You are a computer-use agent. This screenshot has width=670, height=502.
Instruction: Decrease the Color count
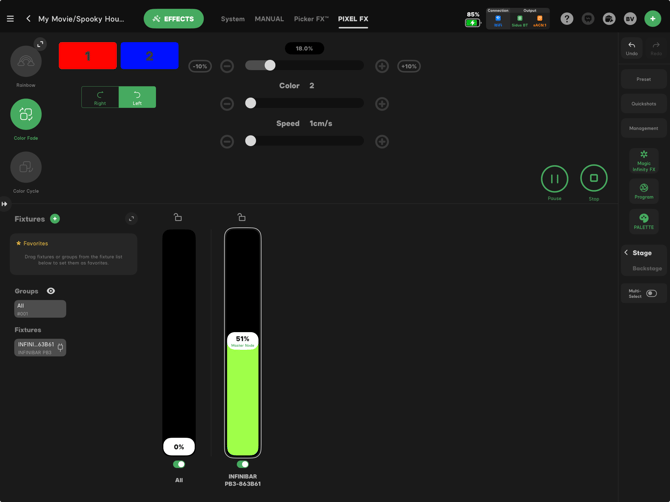pyautogui.click(x=227, y=104)
